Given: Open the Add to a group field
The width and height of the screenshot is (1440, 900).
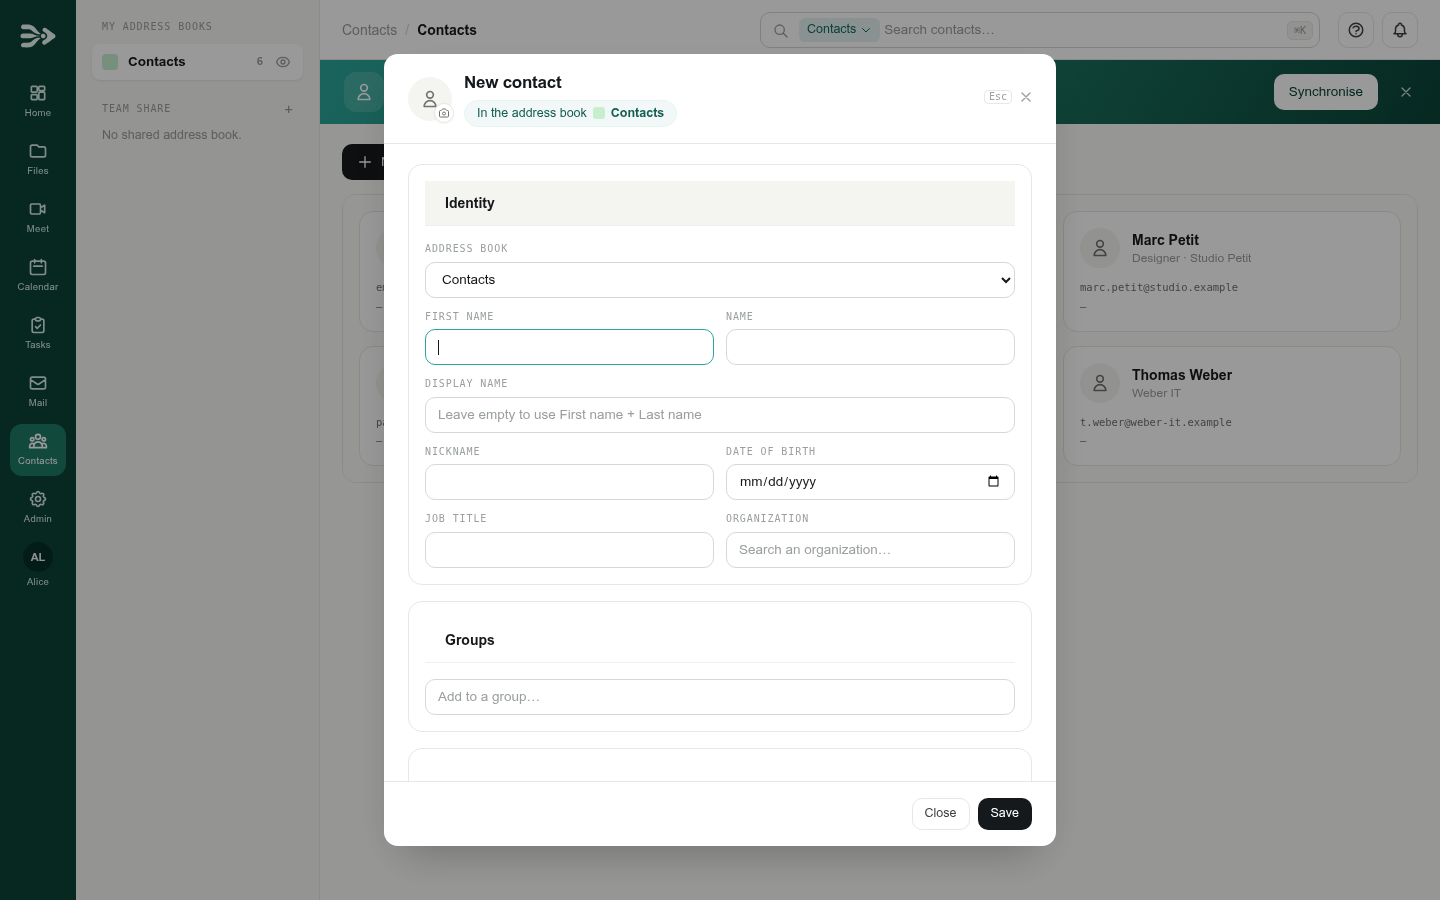Looking at the screenshot, I should (x=720, y=697).
